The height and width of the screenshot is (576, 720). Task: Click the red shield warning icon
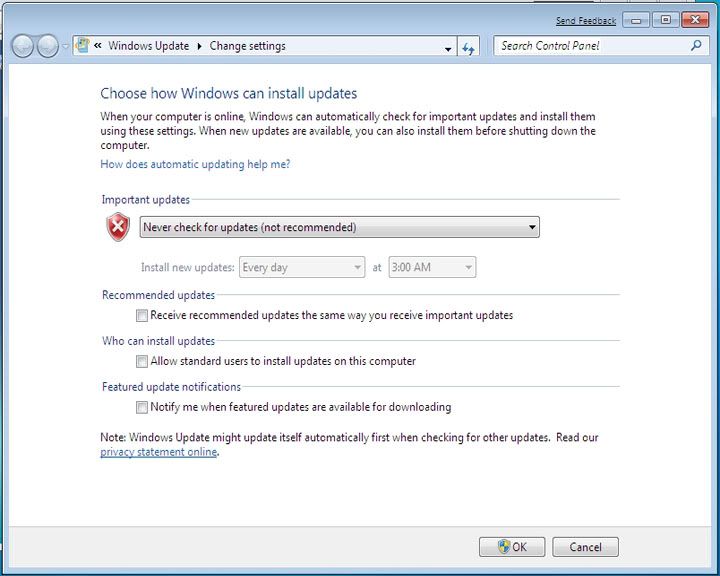pos(118,226)
